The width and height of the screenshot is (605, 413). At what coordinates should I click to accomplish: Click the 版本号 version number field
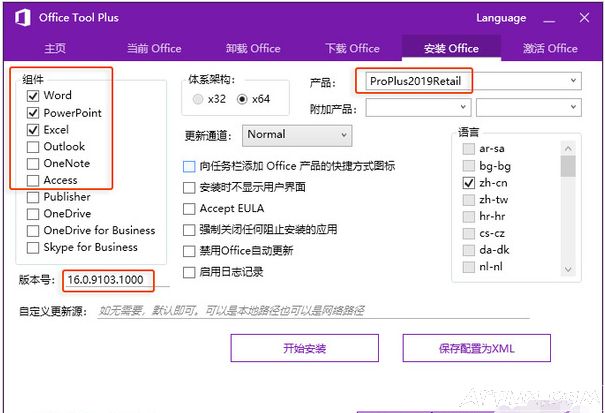116,280
